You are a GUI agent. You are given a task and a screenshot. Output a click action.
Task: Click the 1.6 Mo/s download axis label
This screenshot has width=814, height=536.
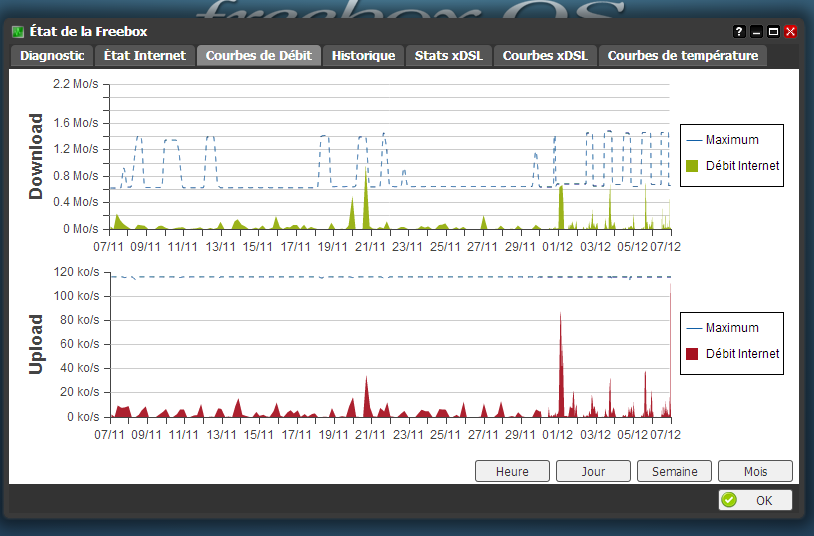pos(75,123)
